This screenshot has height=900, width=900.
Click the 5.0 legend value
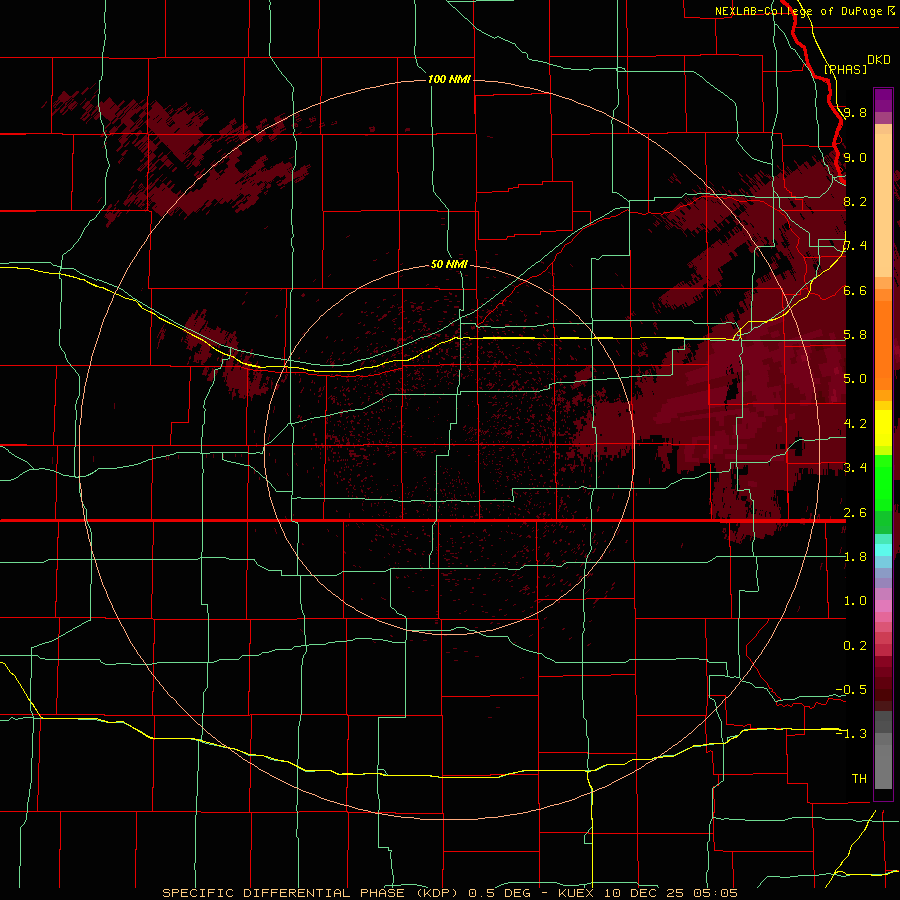(x=855, y=379)
